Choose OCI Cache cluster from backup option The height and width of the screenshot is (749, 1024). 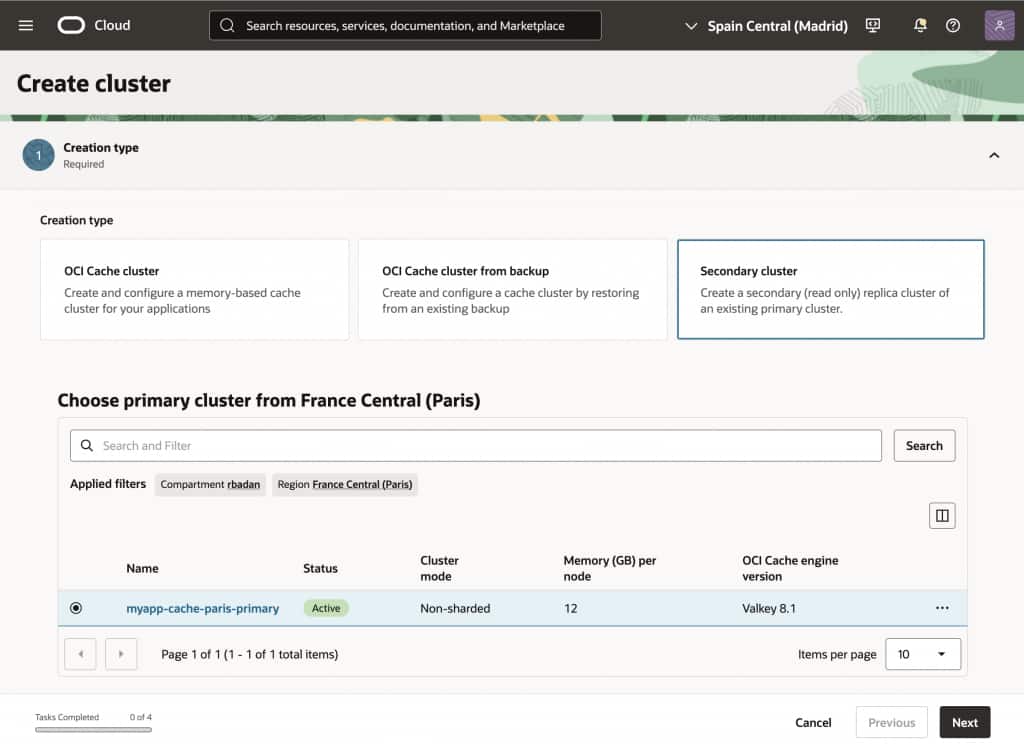tap(513, 289)
